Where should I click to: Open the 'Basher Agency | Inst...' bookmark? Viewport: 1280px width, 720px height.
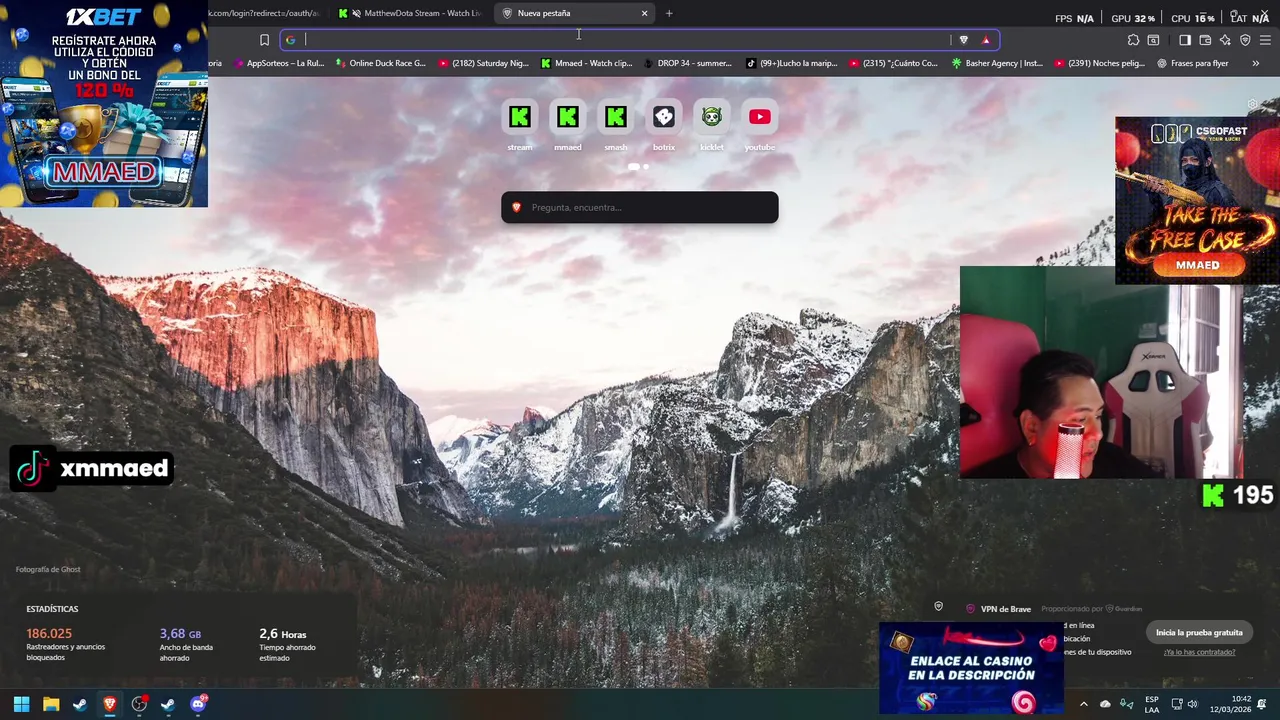[x=997, y=63]
